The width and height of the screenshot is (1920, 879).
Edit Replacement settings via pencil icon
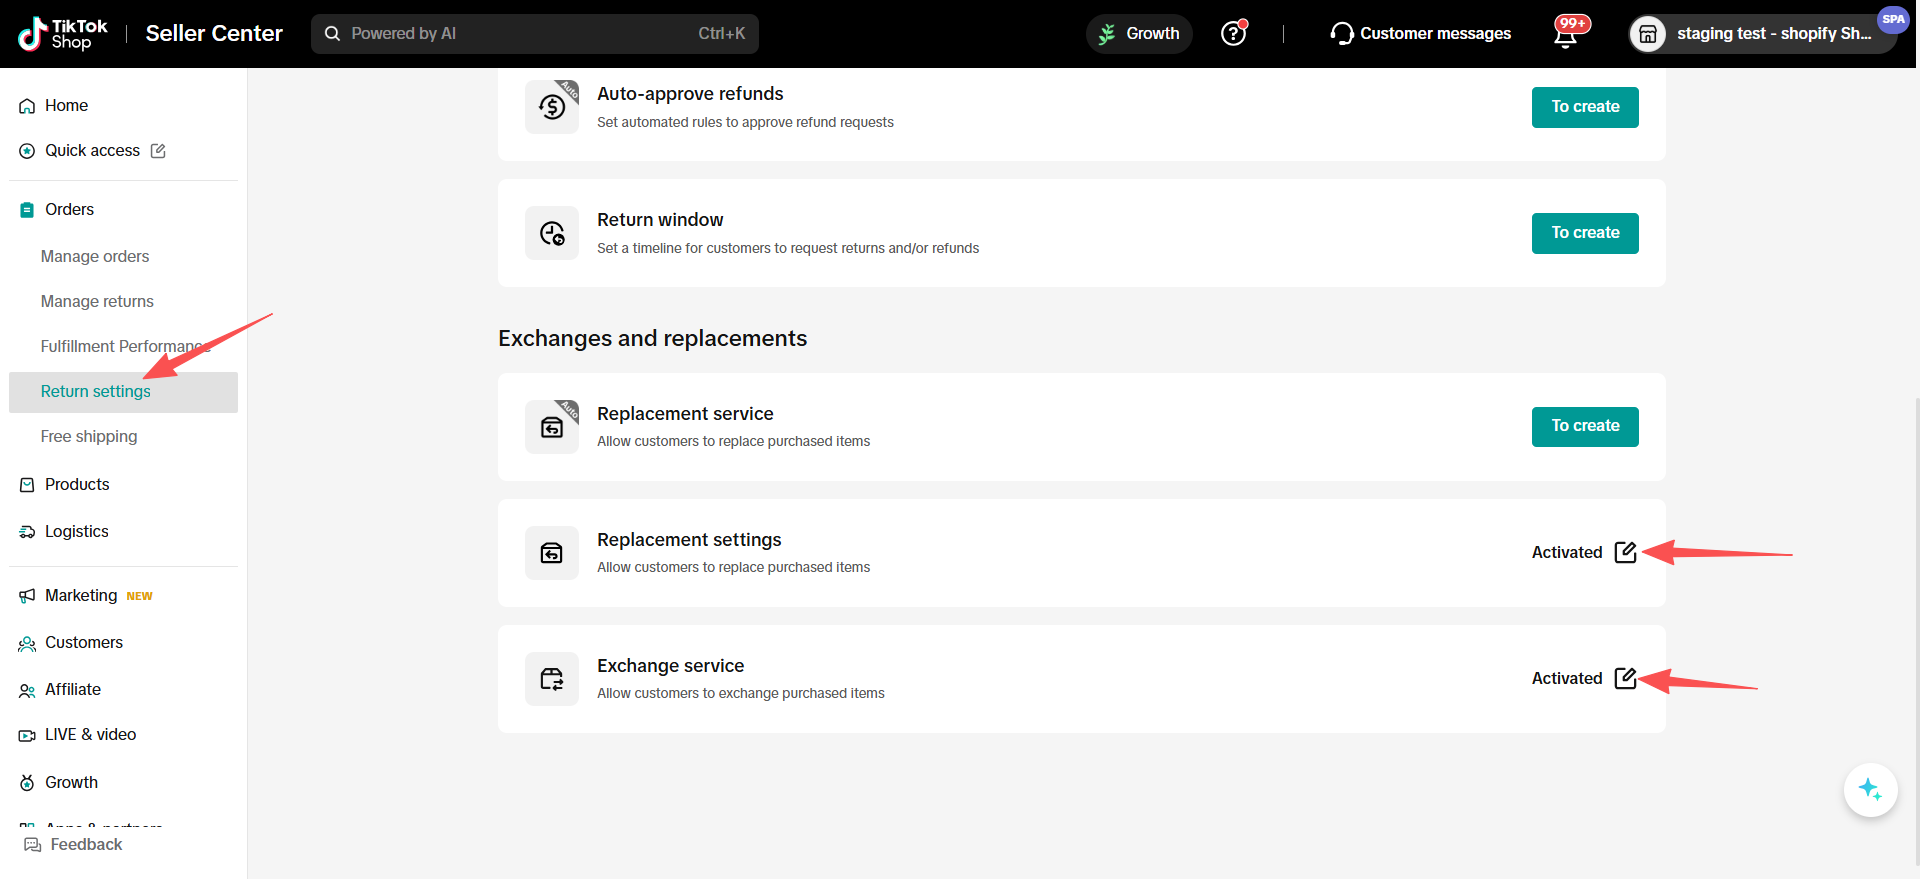click(1626, 552)
